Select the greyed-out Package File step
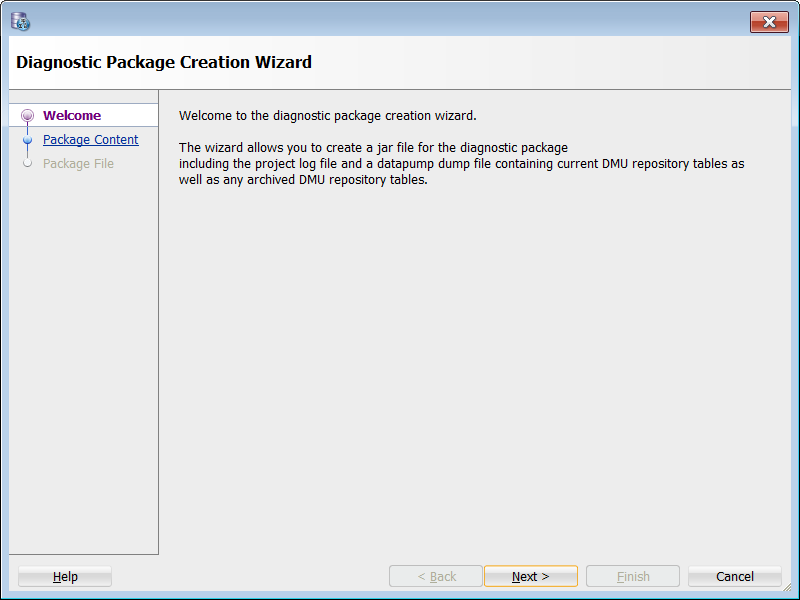This screenshot has width=800, height=600. (78, 164)
